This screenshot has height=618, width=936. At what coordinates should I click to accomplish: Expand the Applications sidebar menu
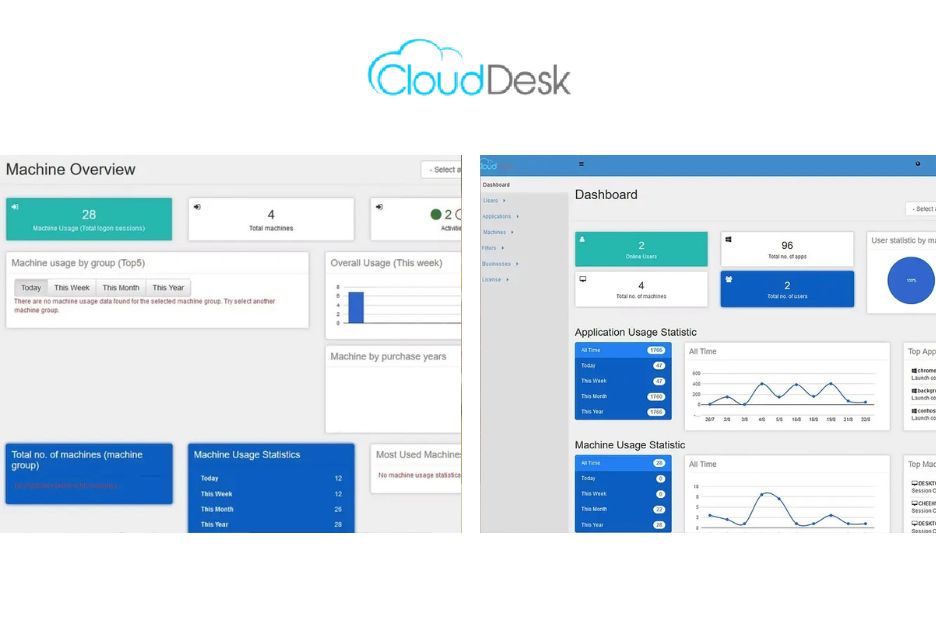(x=500, y=216)
